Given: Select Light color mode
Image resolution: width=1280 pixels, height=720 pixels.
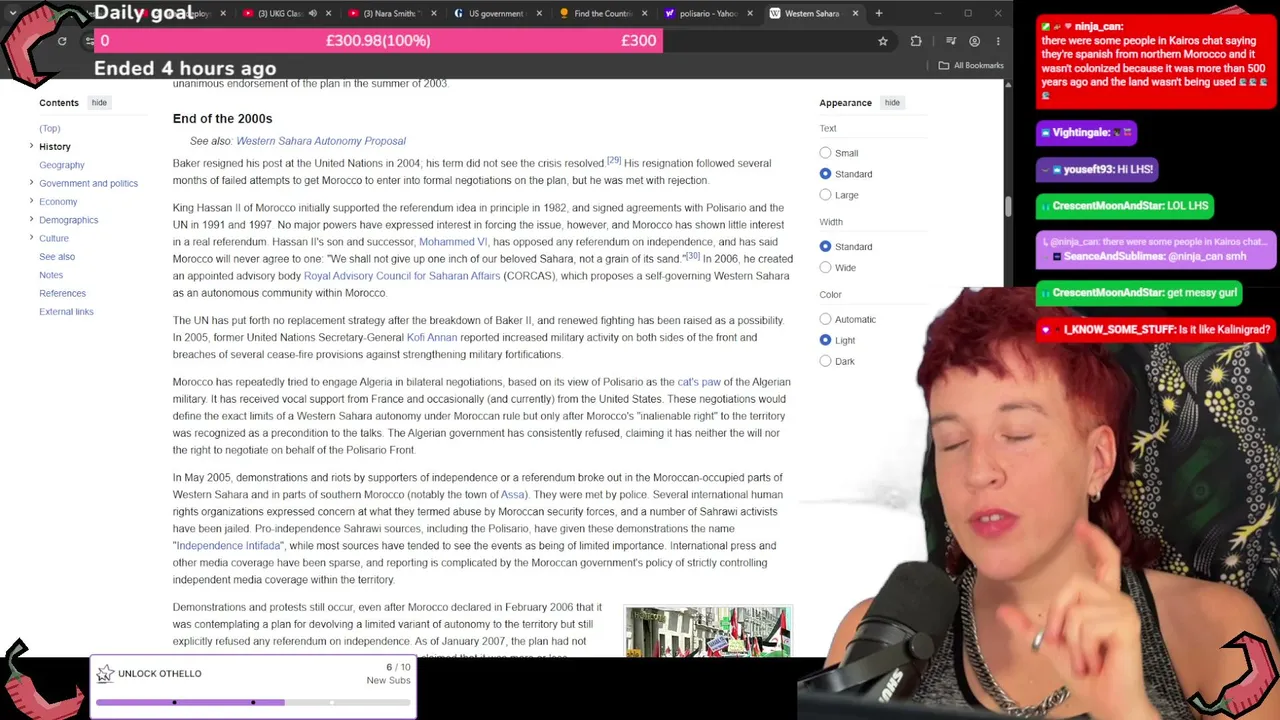Looking at the screenshot, I should [826, 340].
